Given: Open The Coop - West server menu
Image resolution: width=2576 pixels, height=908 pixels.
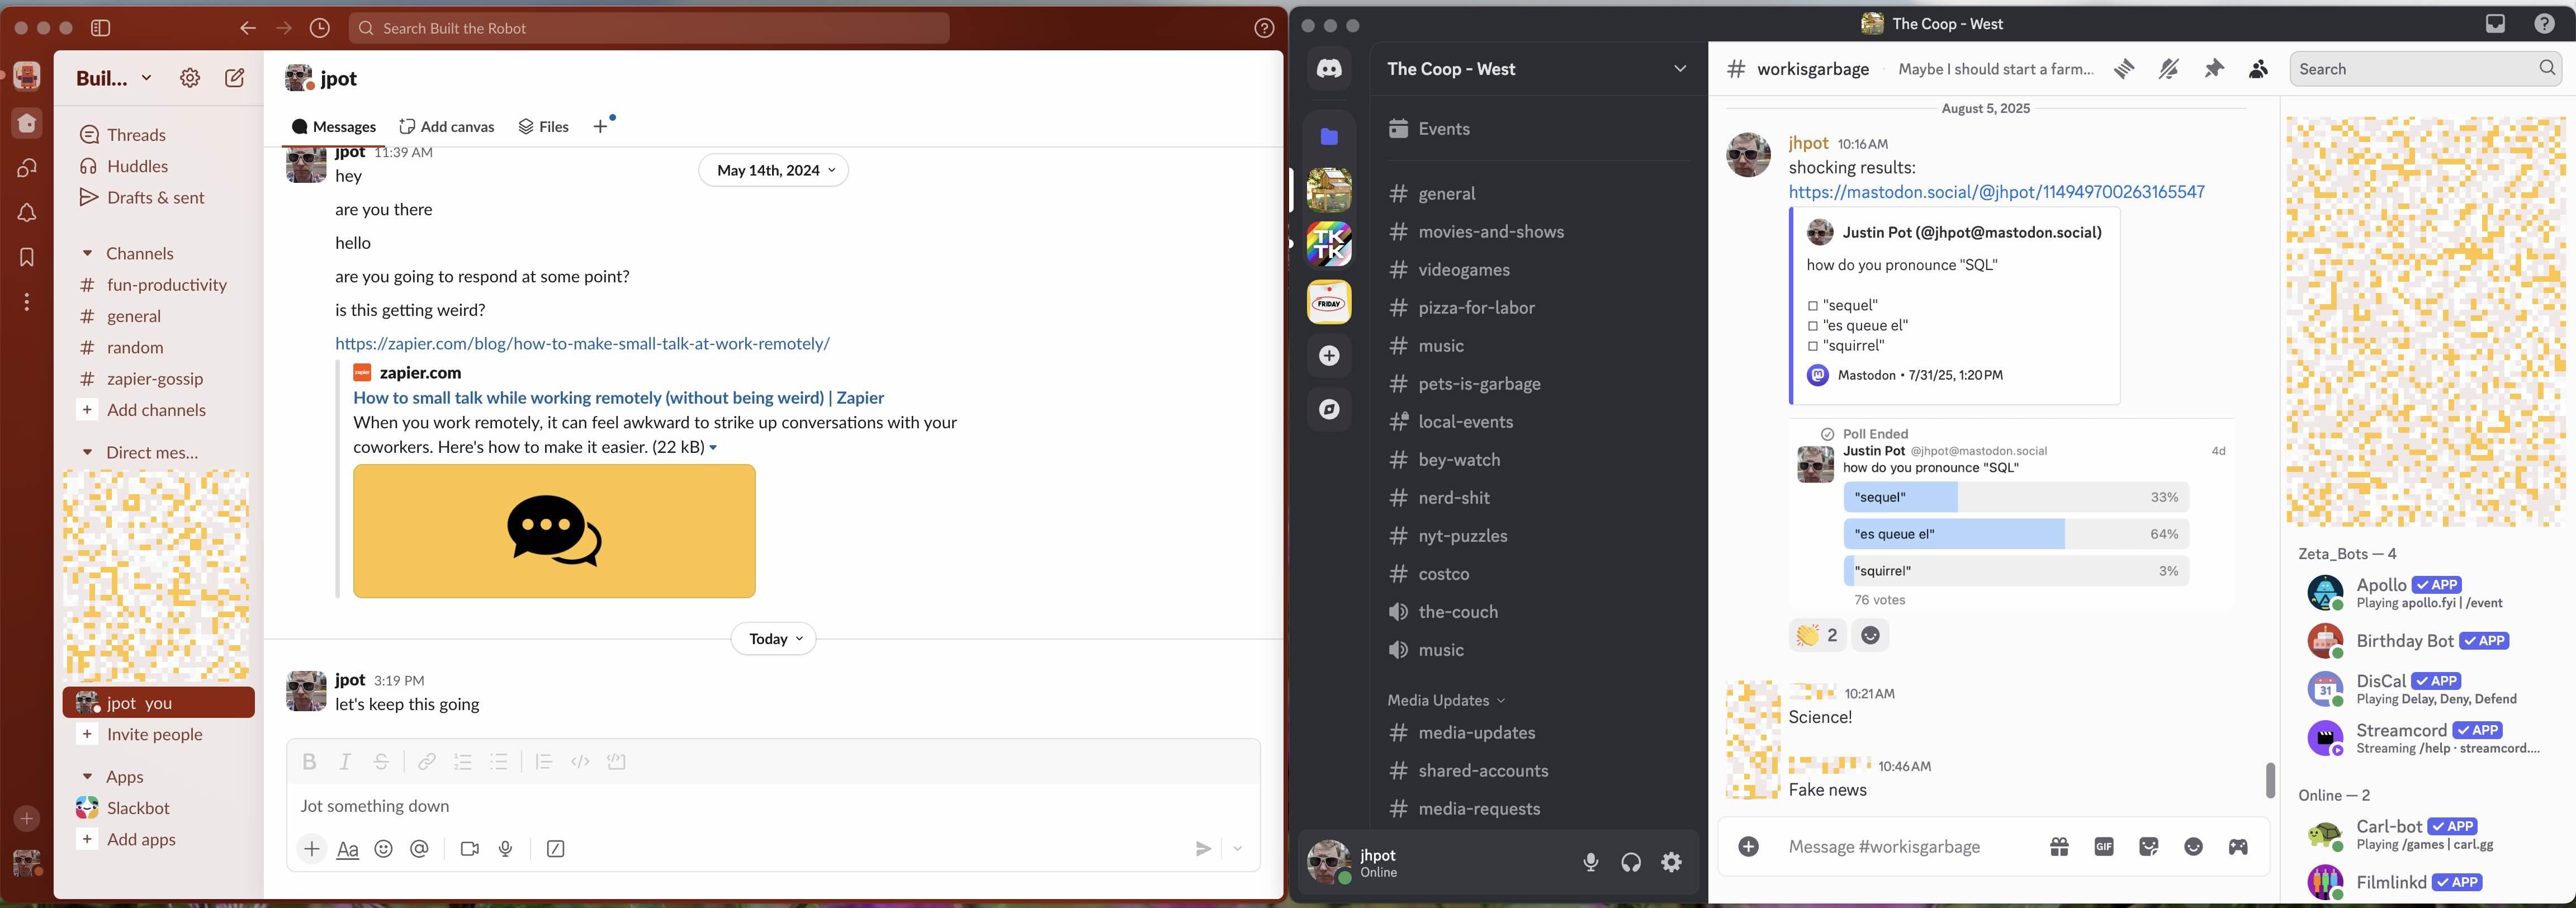Looking at the screenshot, I should coord(1537,69).
